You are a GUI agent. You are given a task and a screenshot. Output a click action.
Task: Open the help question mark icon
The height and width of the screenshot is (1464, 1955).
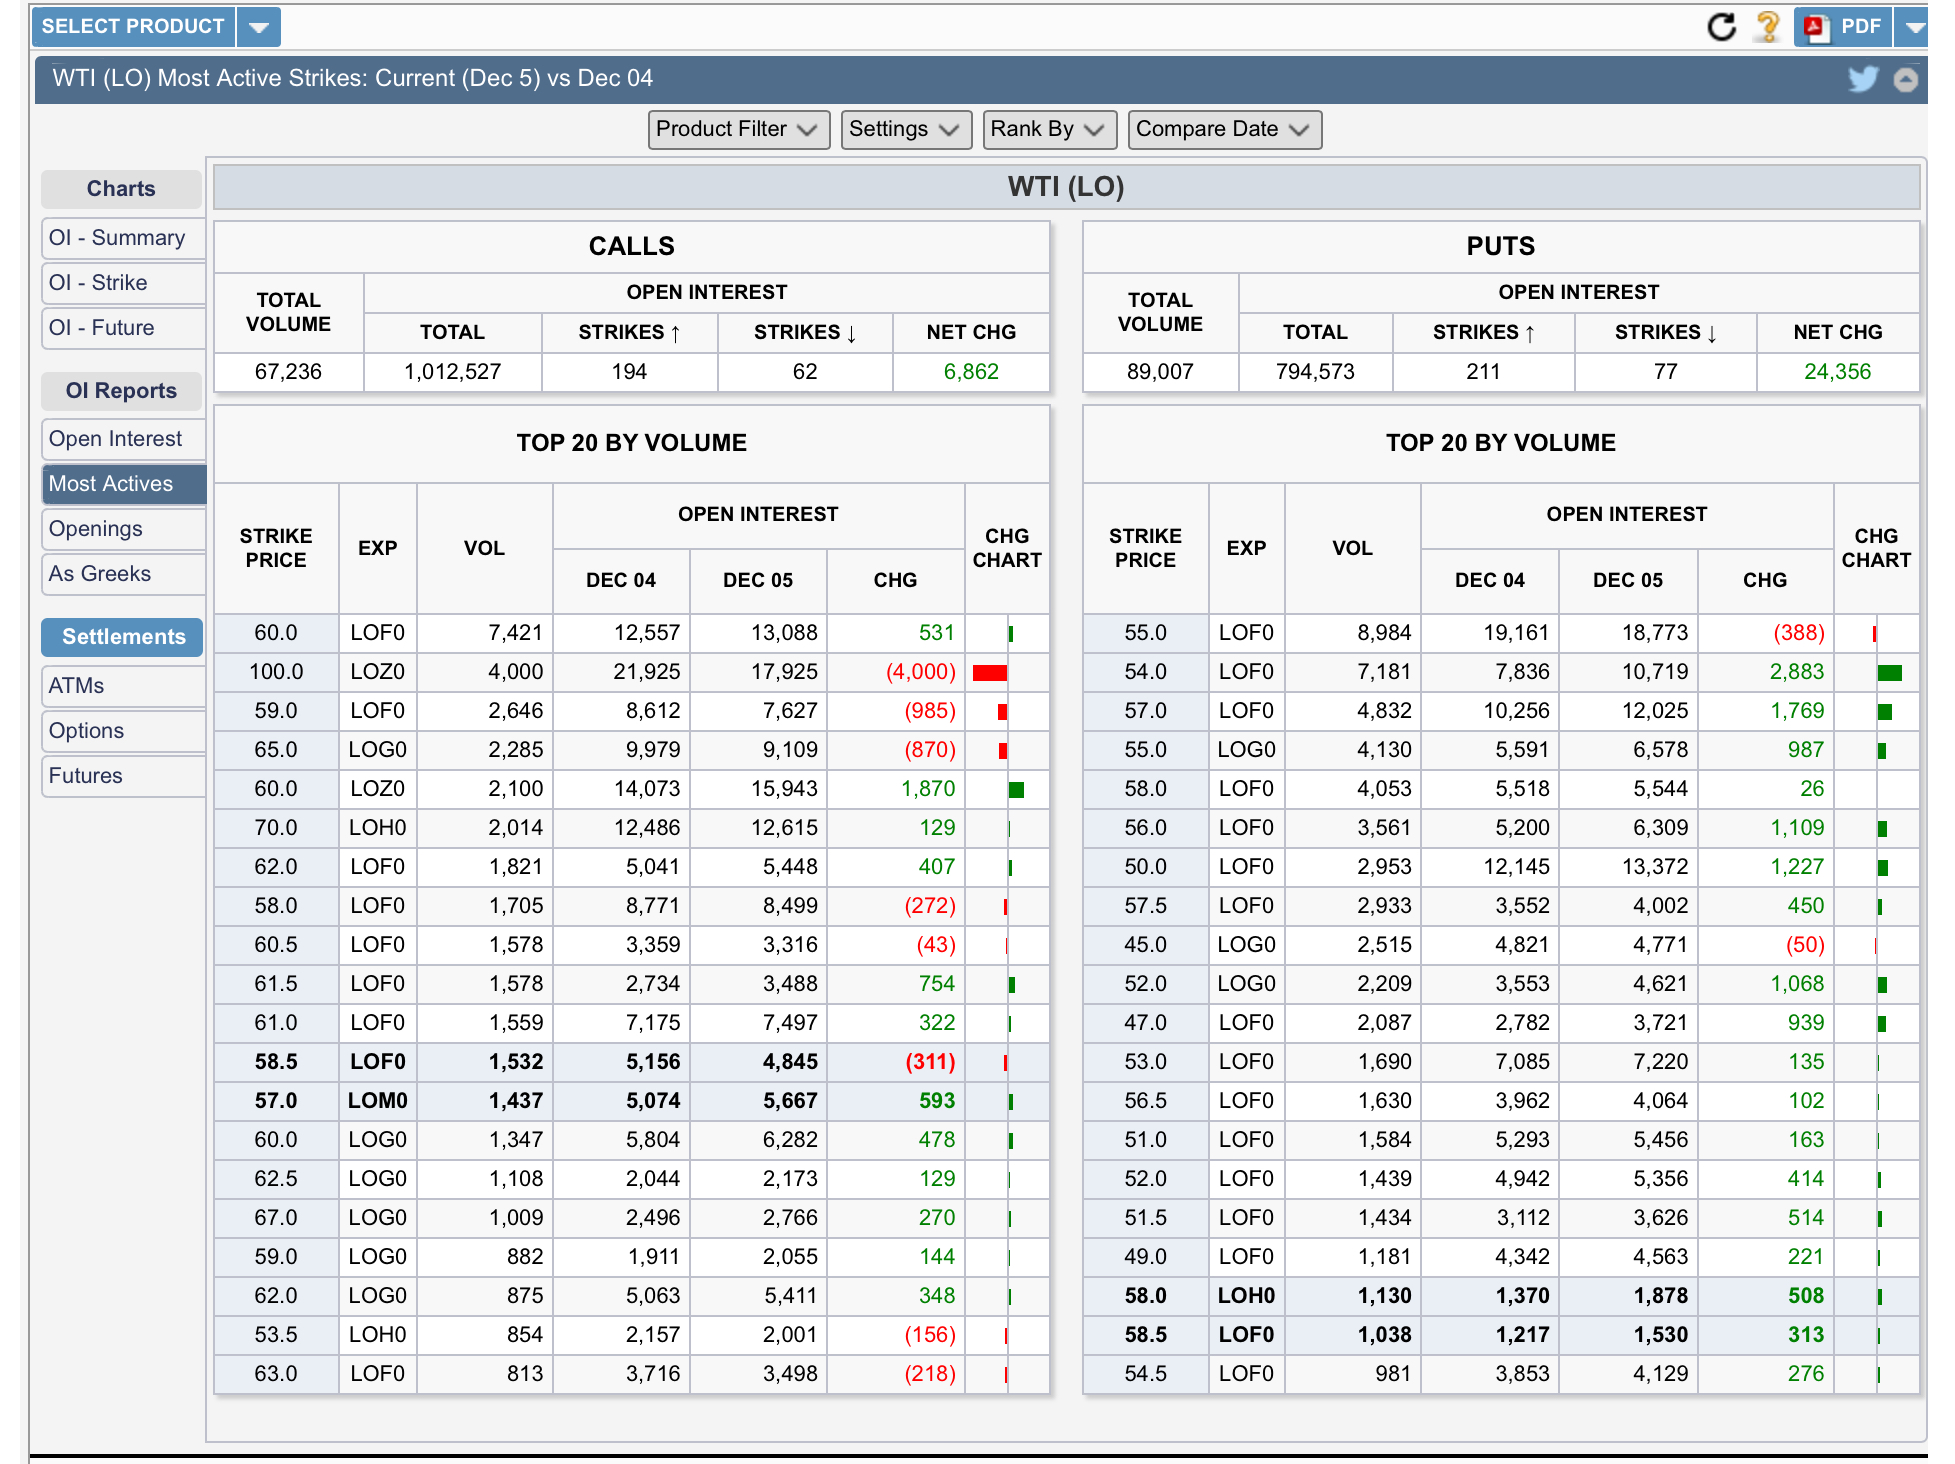[x=1768, y=27]
